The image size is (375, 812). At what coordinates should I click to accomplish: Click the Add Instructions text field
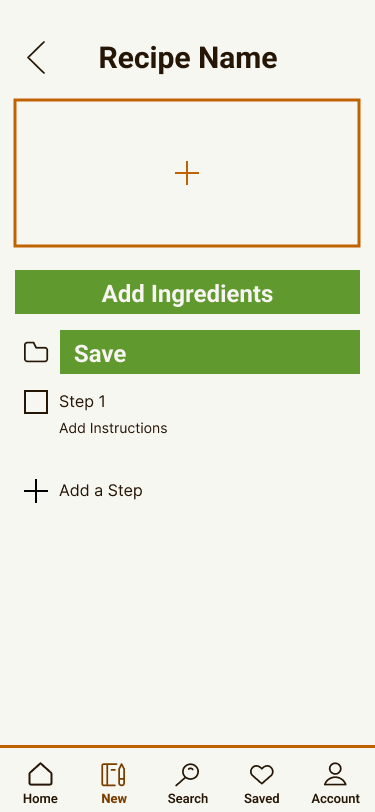(113, 428)
